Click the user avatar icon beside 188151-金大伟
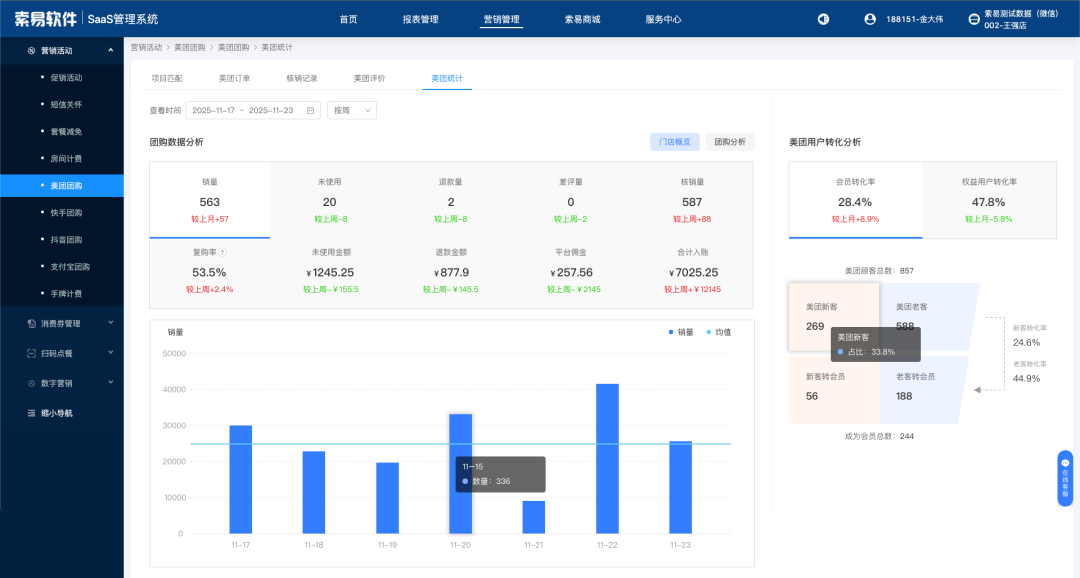The width and height of the screenshot is (1080, 578). [870, 19]
